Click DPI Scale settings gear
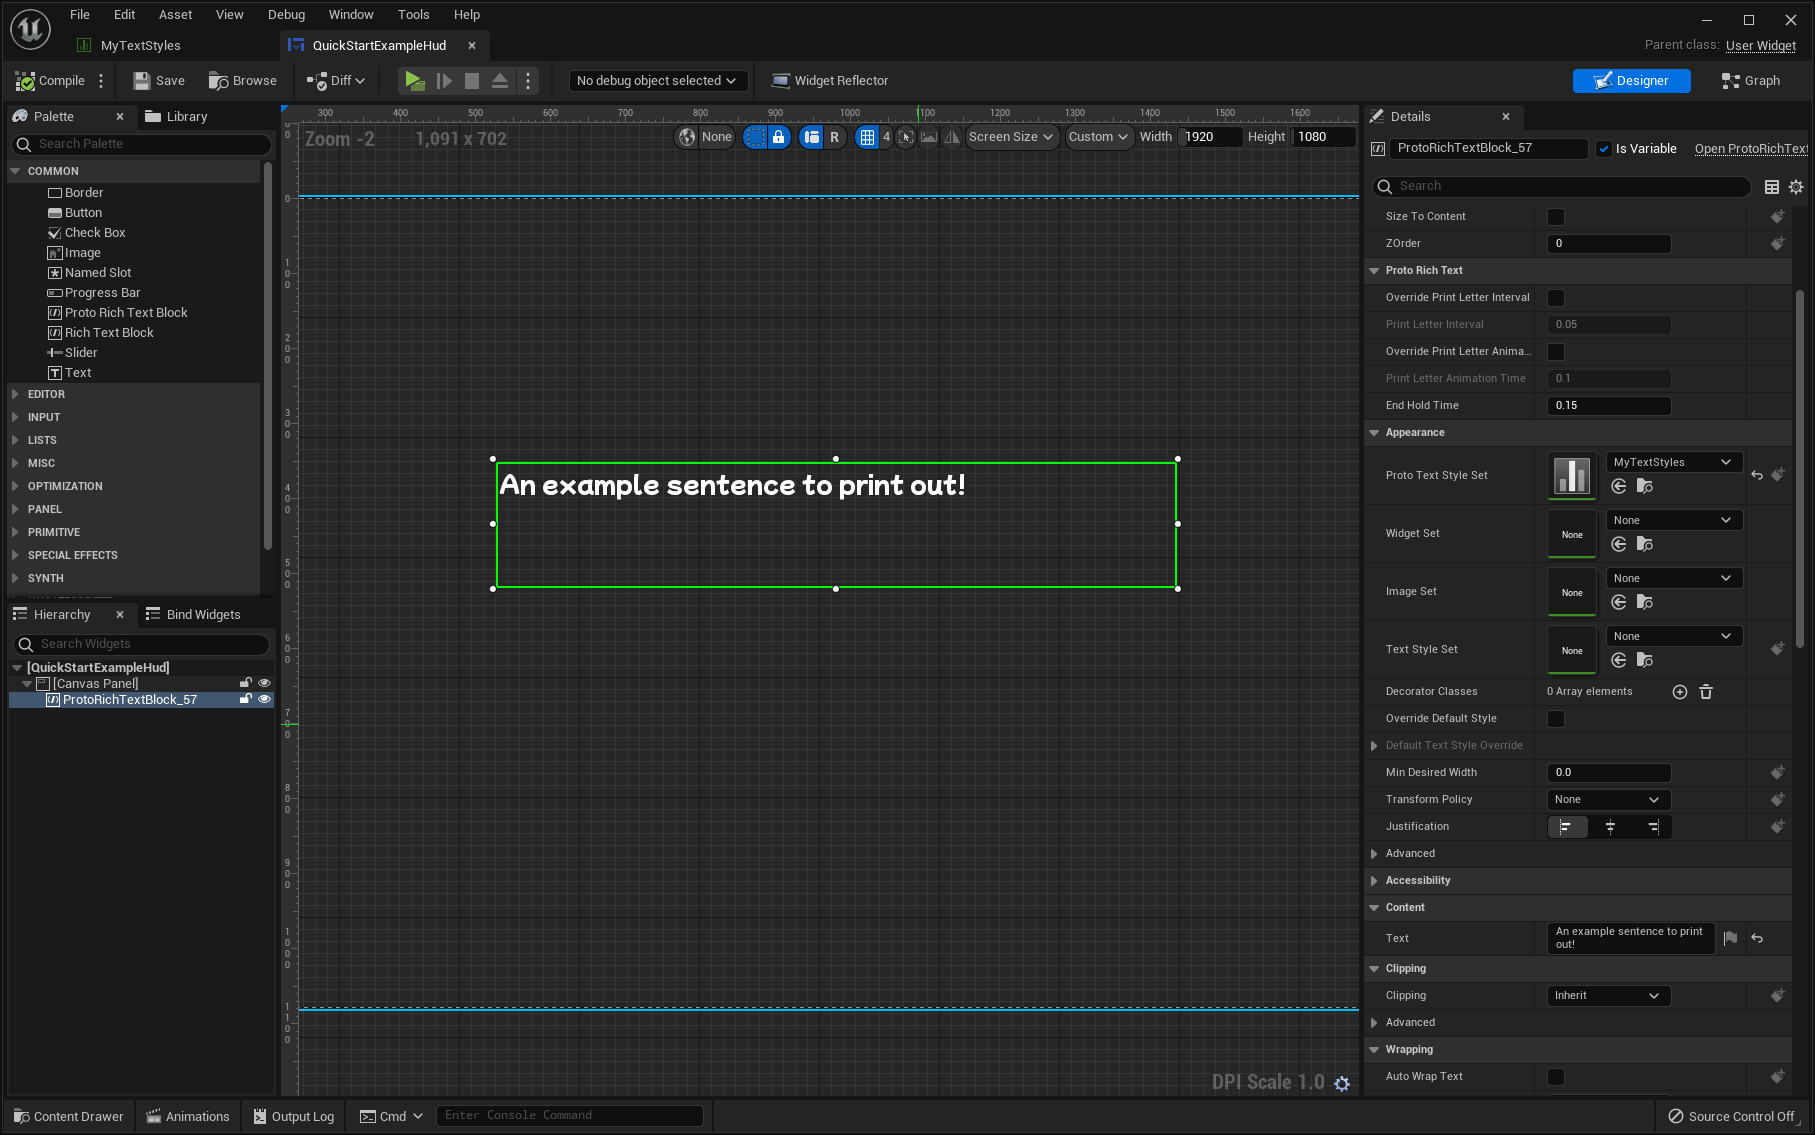This screenshot has width=1815, height=1135. point(1342,1084)
